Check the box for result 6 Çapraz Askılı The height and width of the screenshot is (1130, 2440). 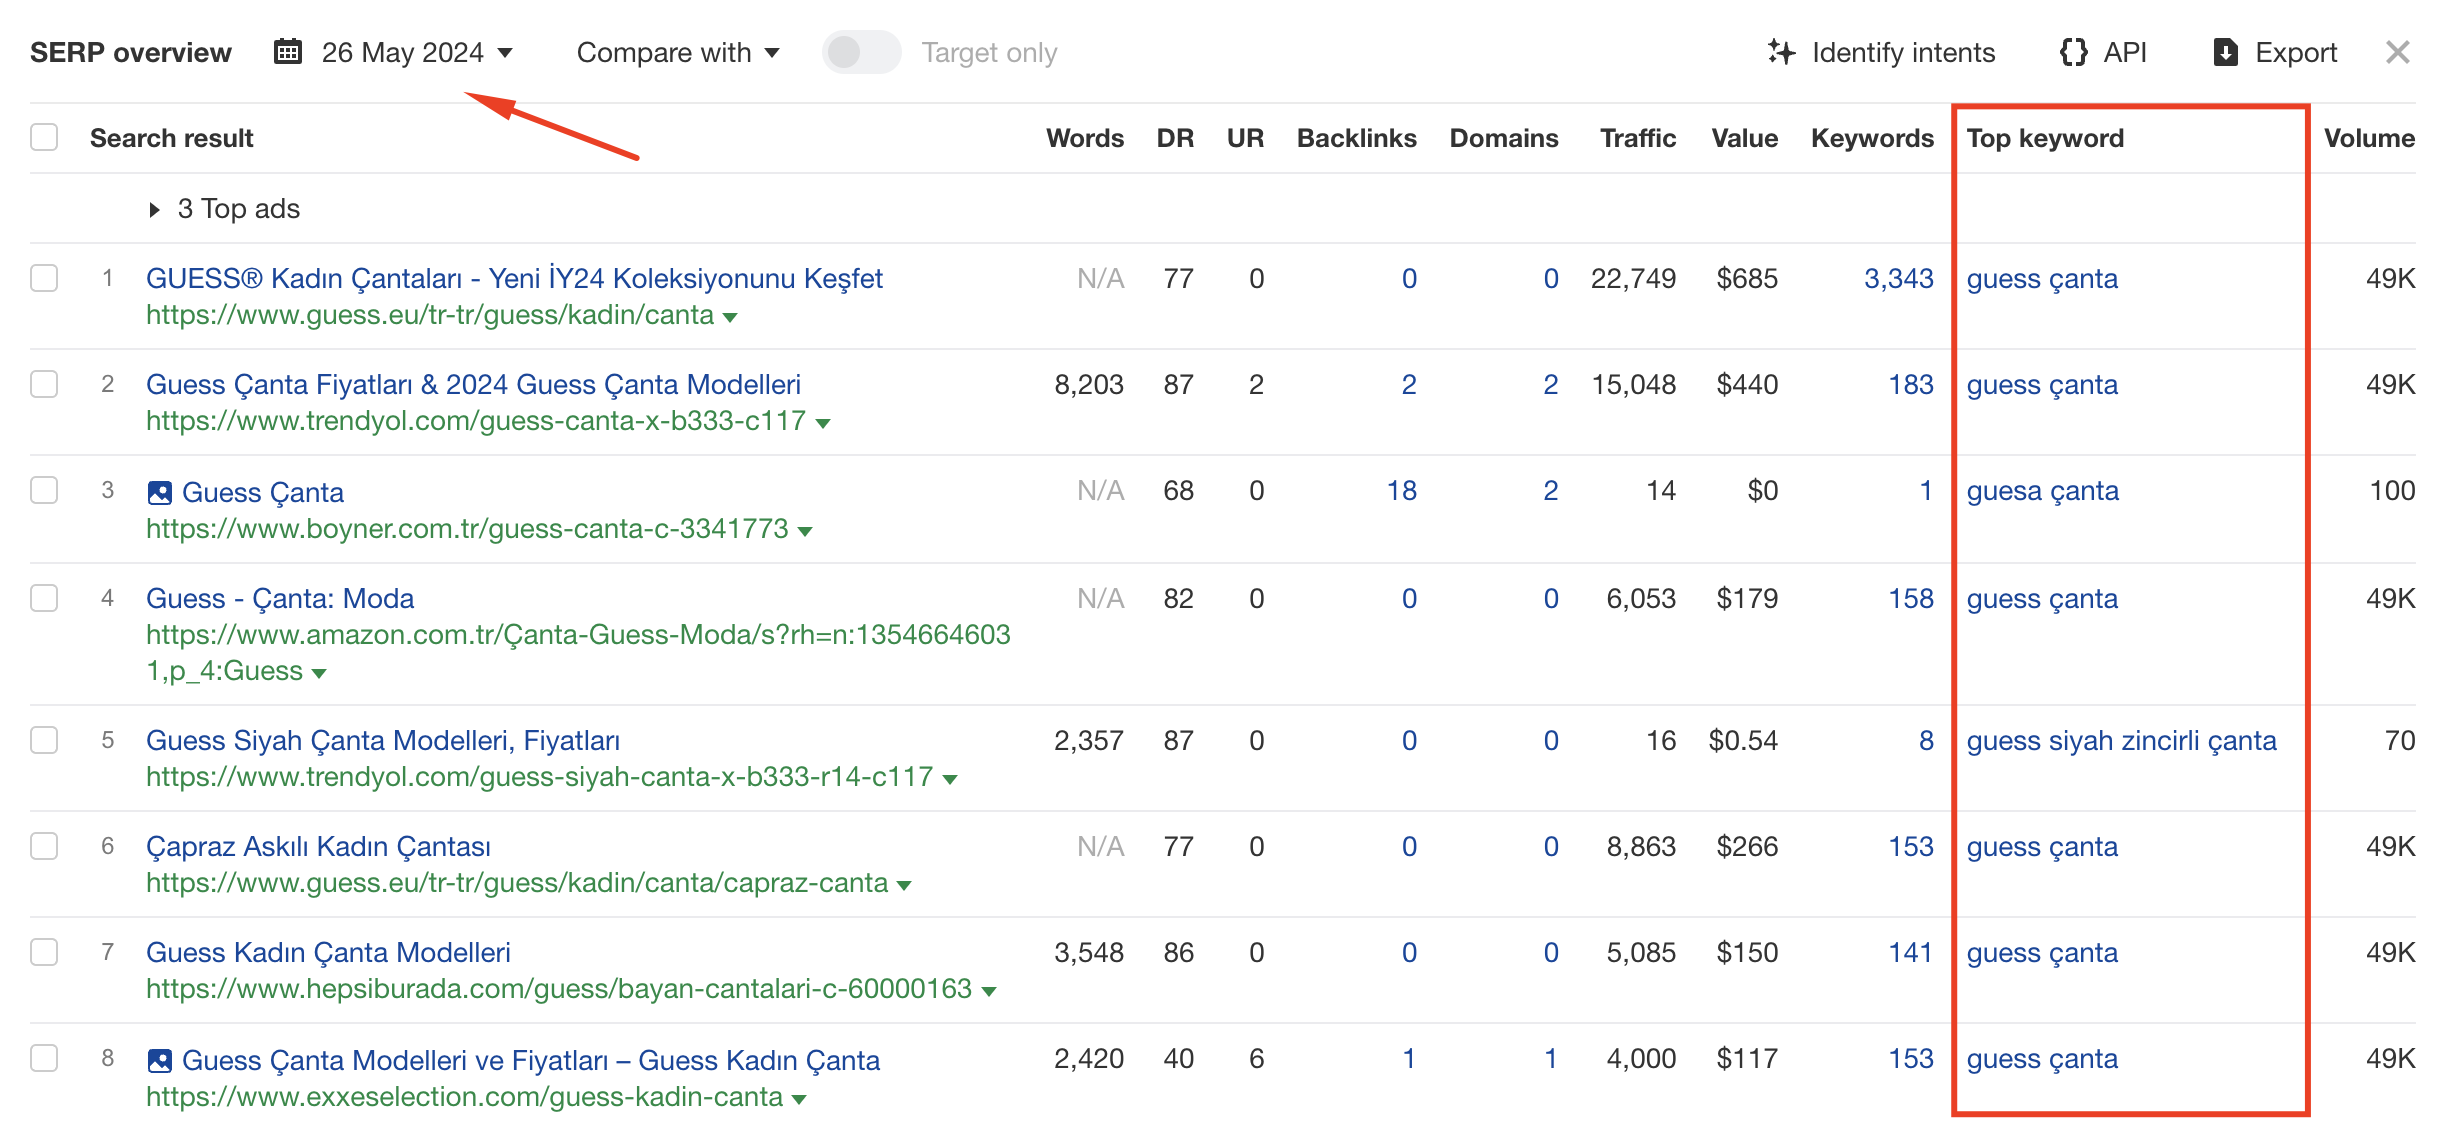point(44,846)
